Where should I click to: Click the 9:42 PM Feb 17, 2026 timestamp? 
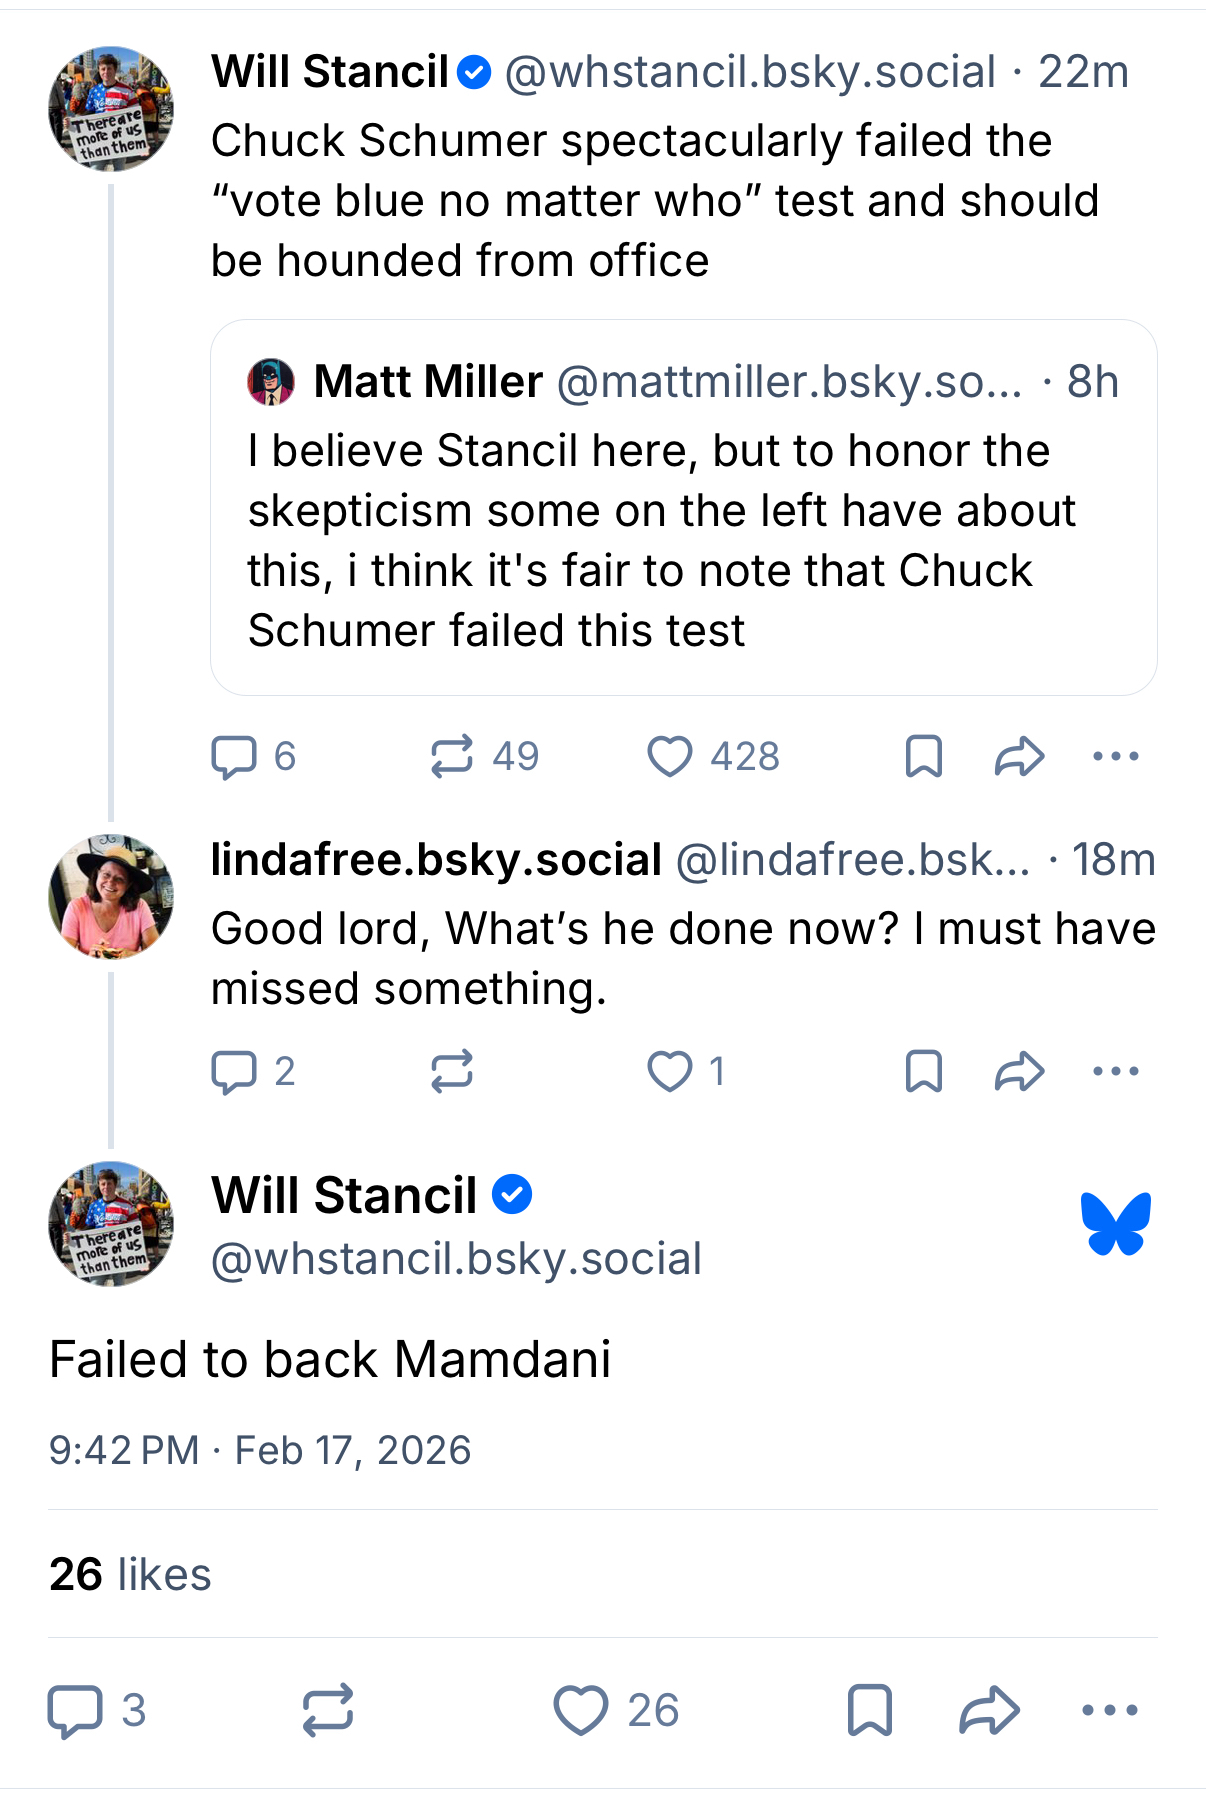(260, 1451)
